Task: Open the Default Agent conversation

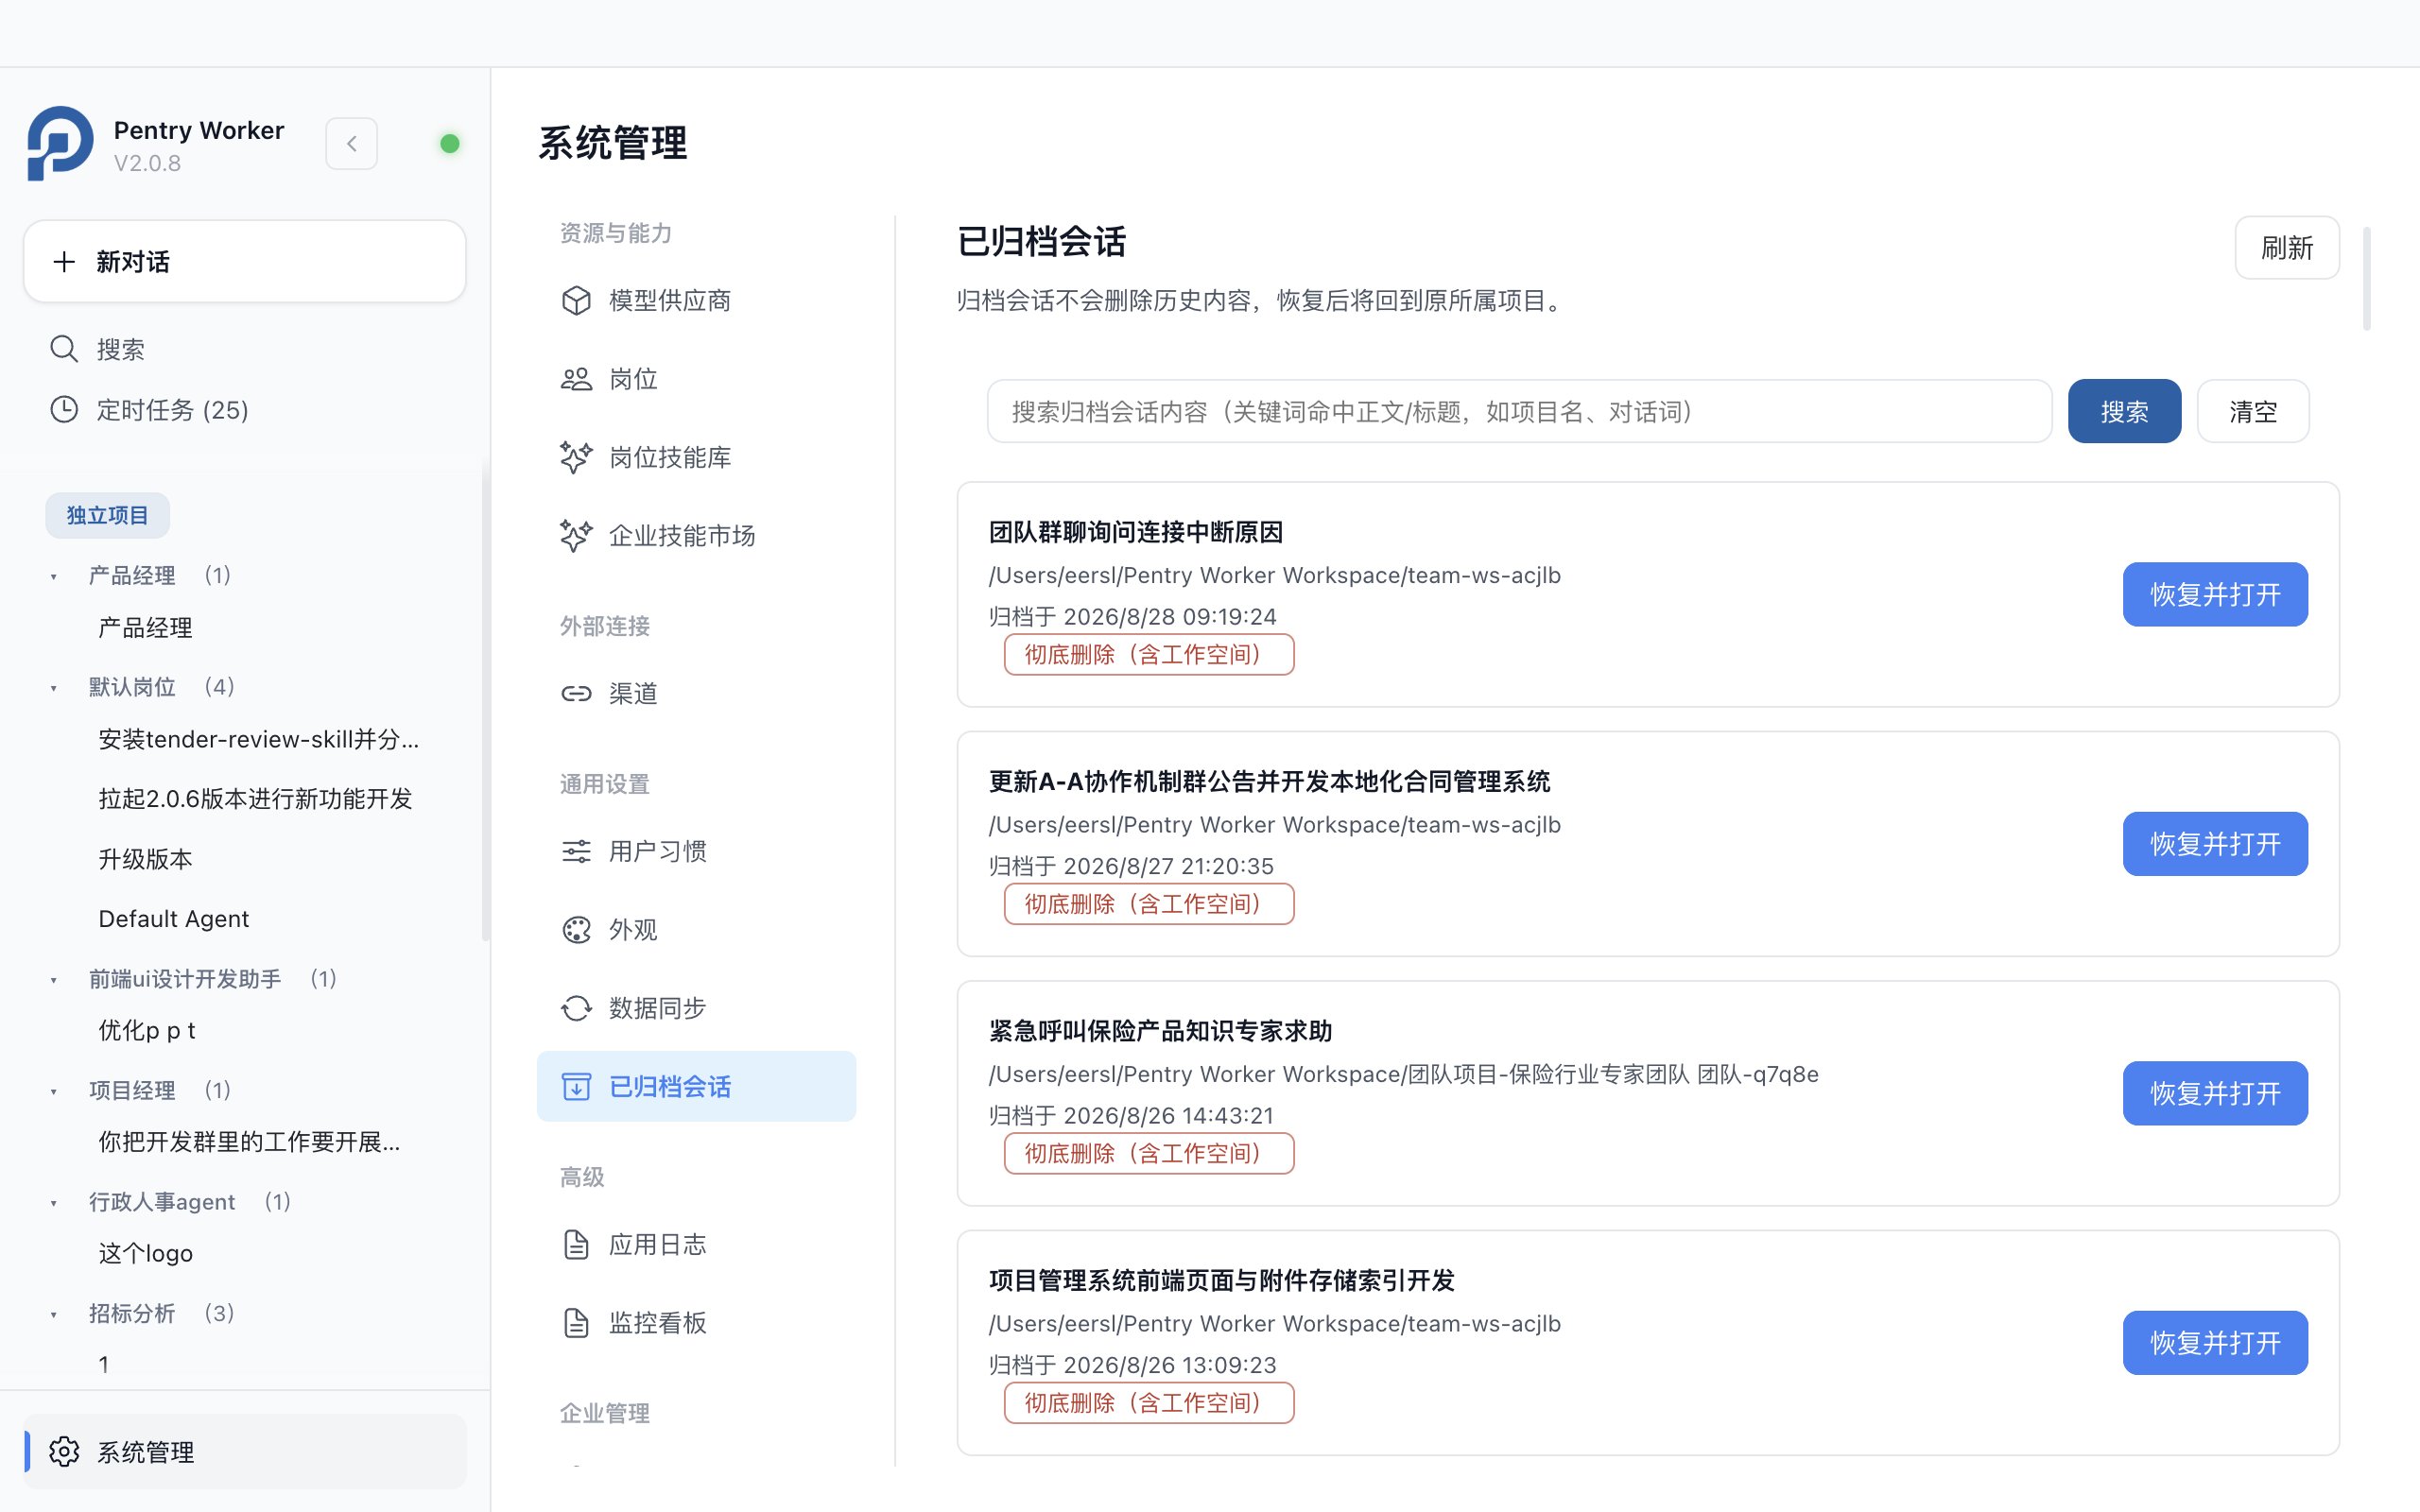Action: click(174, 919)
